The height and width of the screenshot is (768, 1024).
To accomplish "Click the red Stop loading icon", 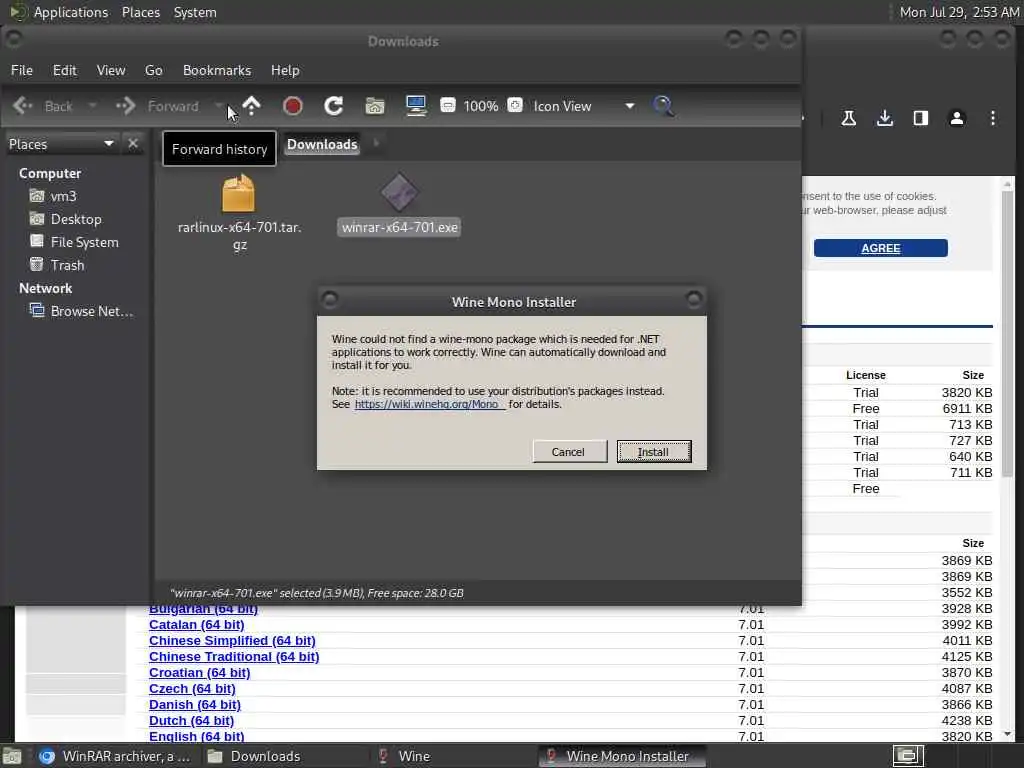I will [x=293, y=106].
